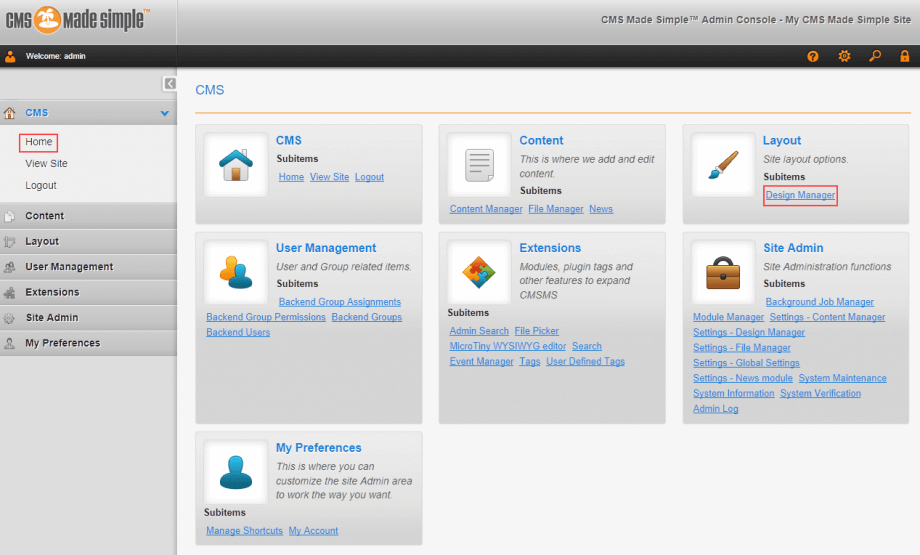Open the Backend Users link
The width and height of the screenshot is (920, 555).
pos(238,333)
